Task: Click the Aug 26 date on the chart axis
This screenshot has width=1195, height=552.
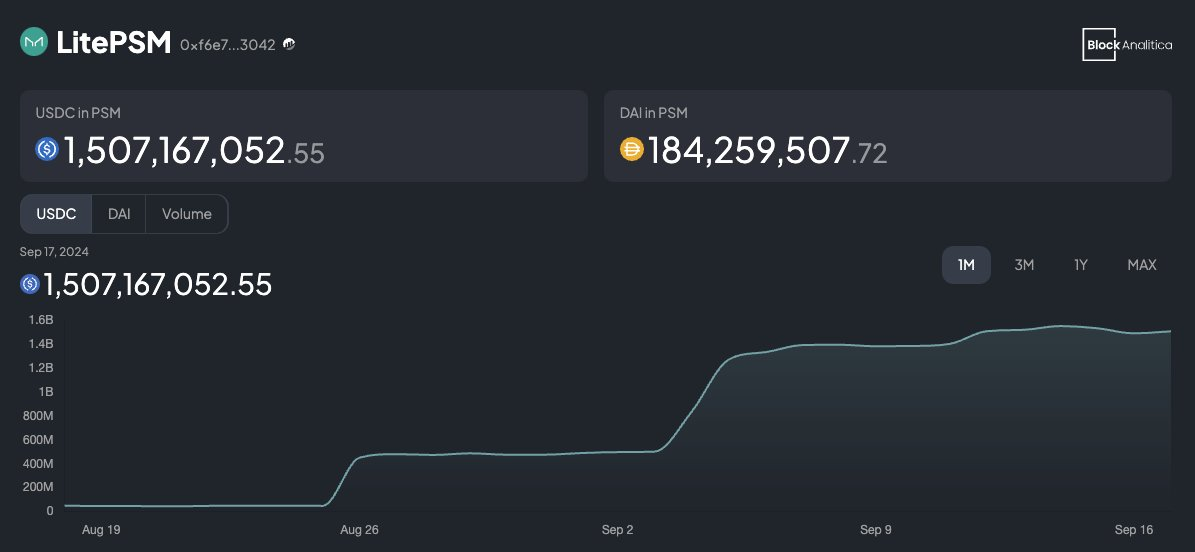Action: point(358,530)
